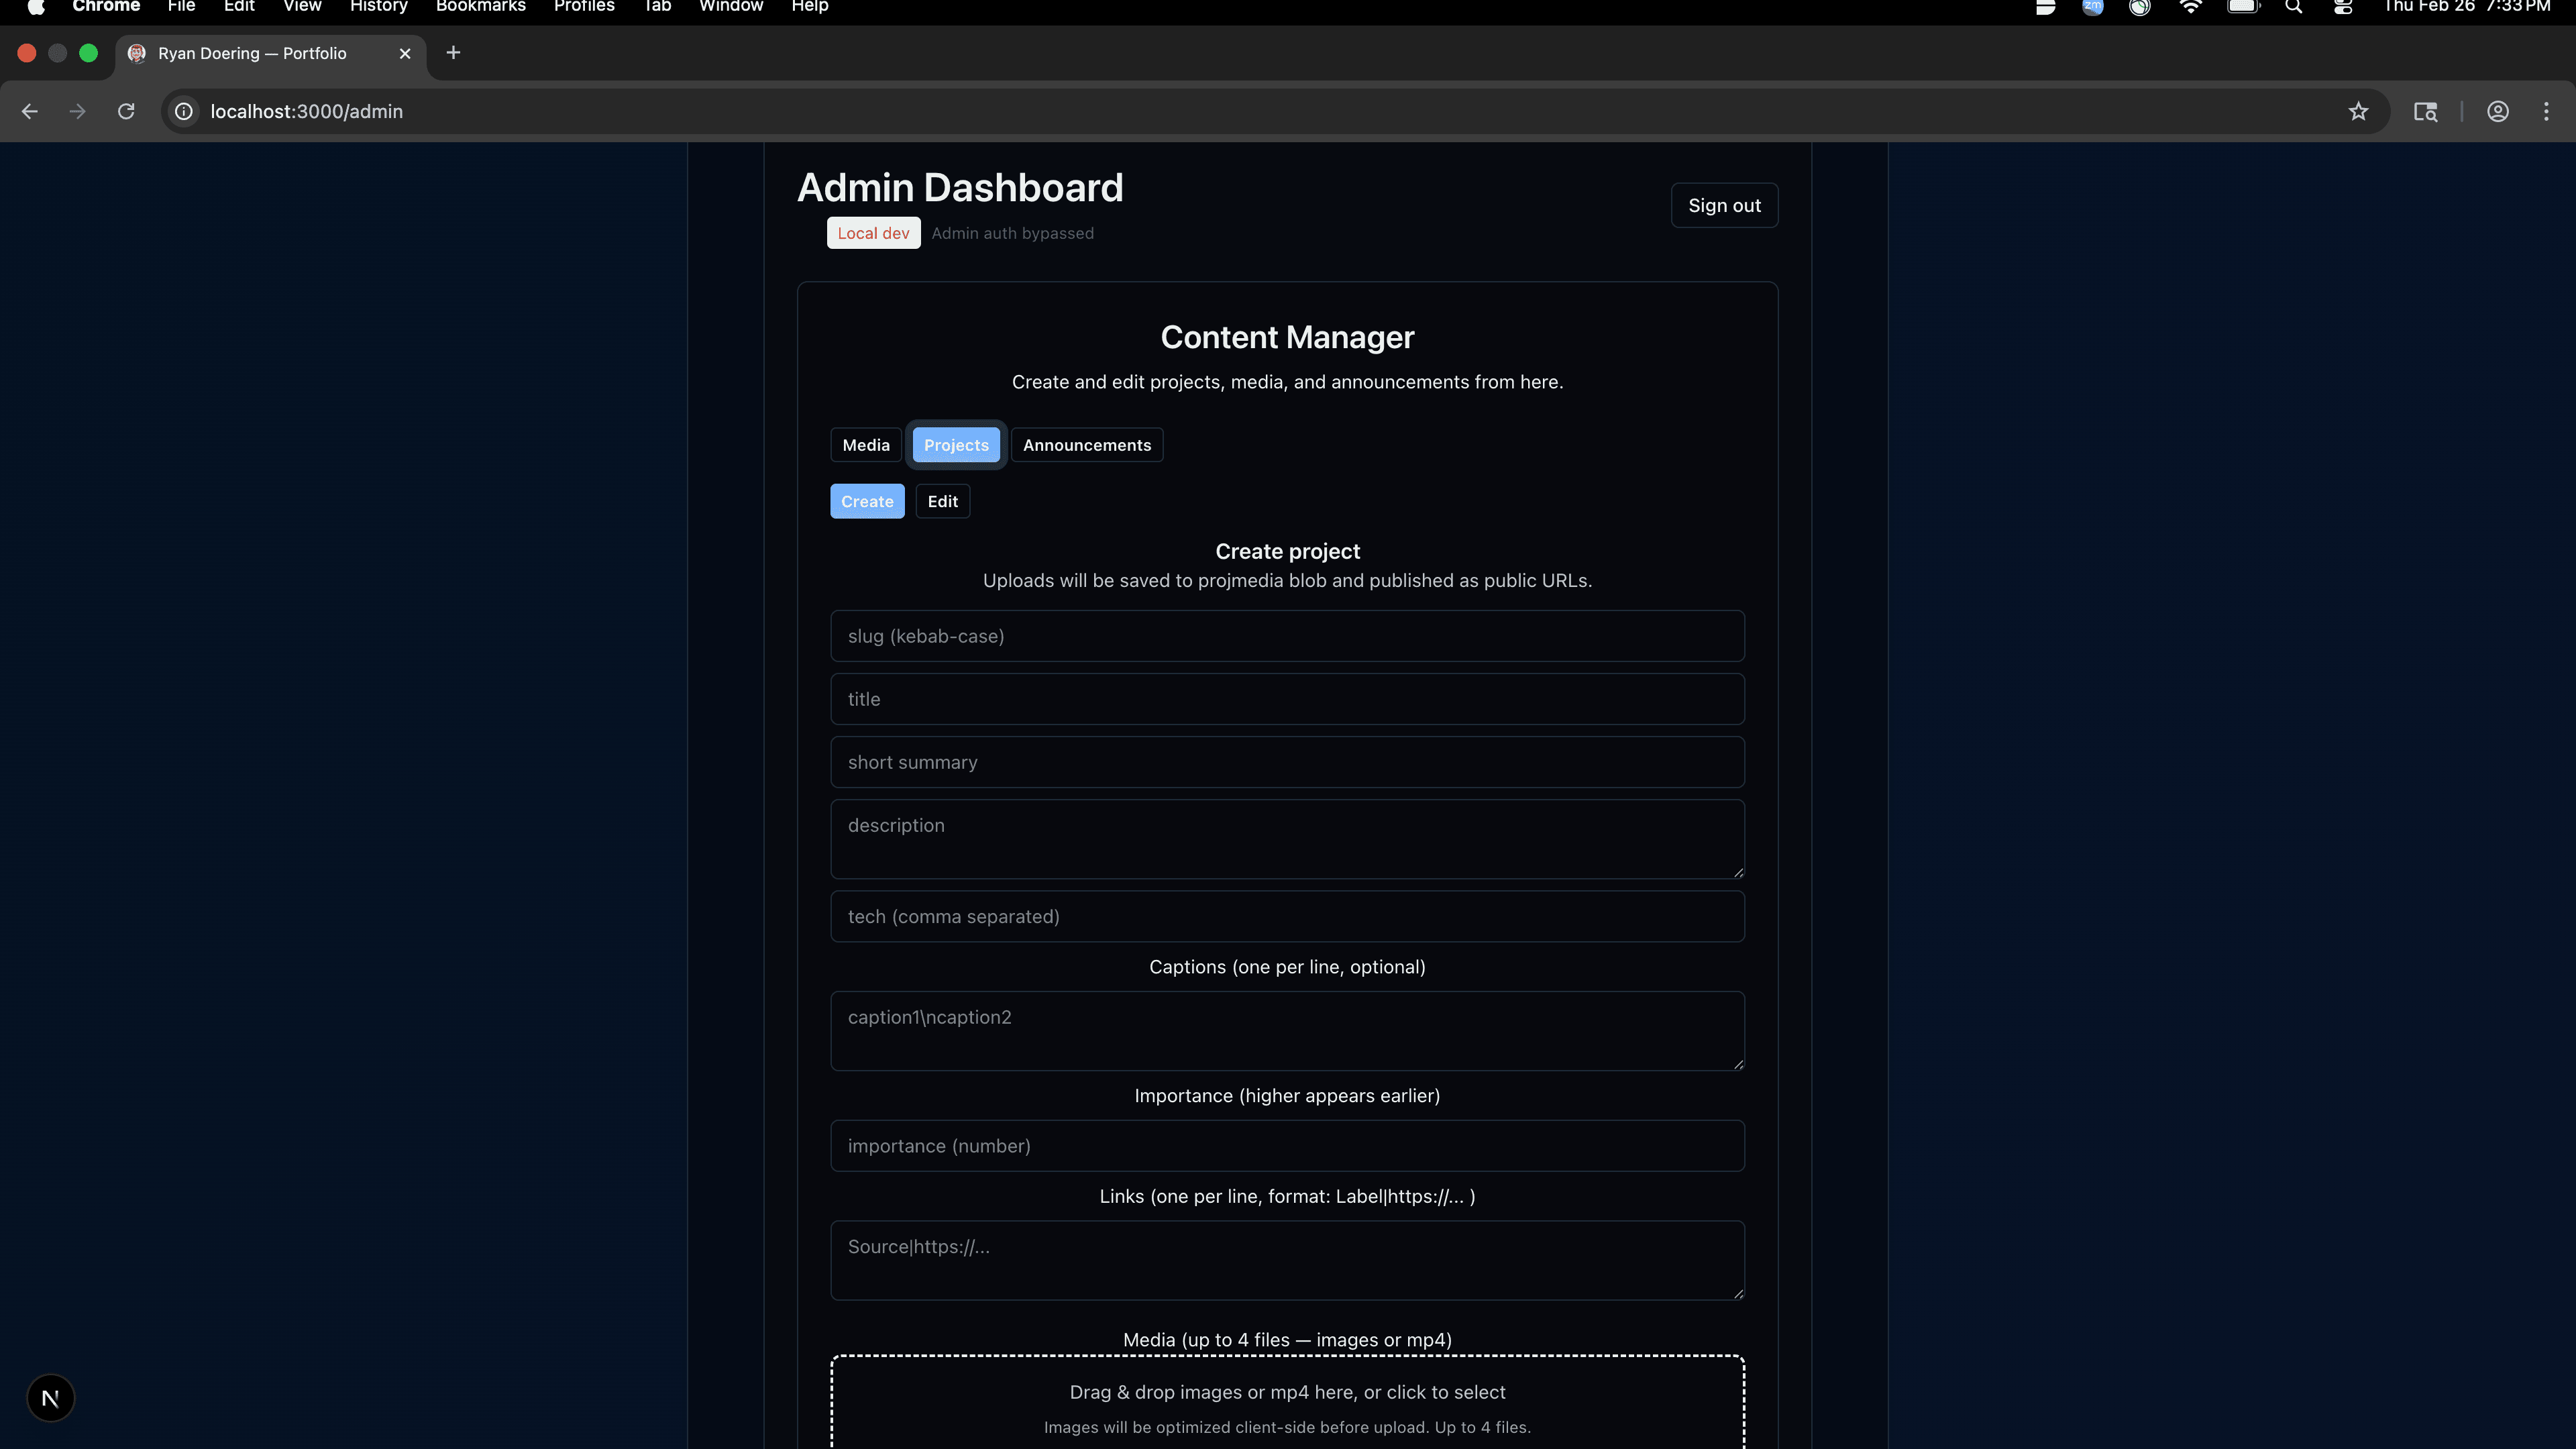Click the title input field

click(1287, 698)
